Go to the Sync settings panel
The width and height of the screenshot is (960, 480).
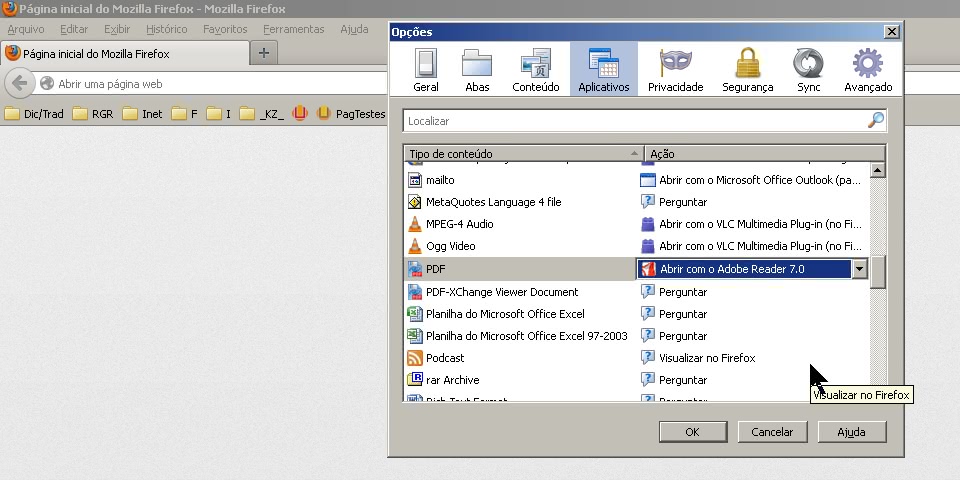click(808, 70)
